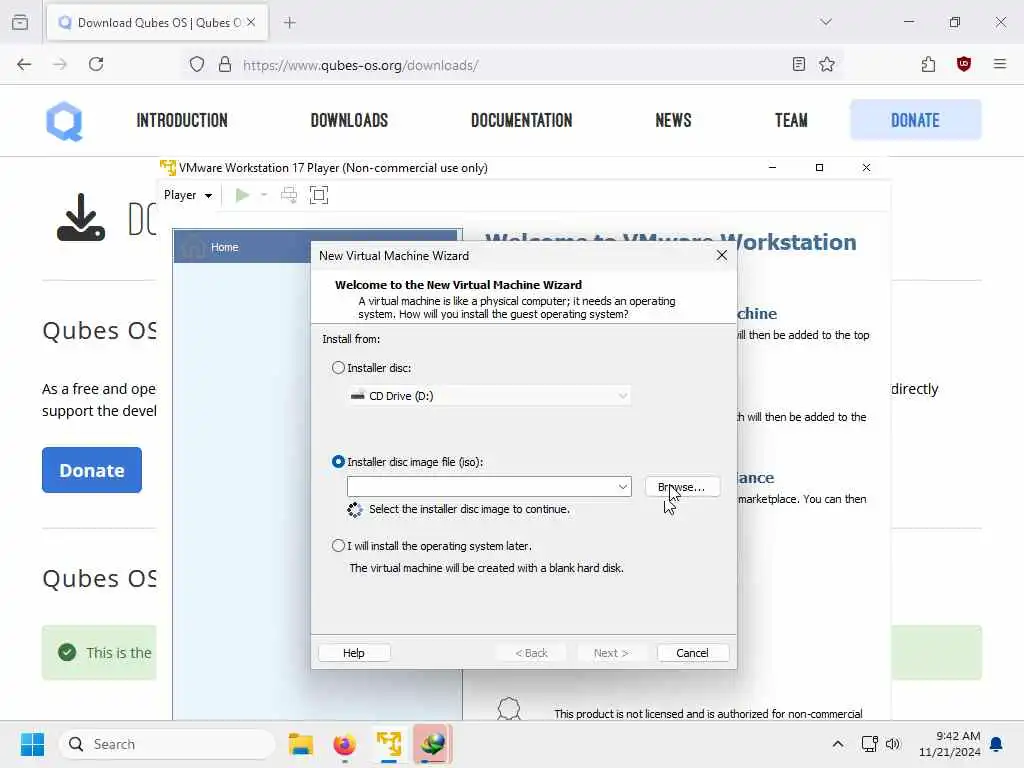The image size is (1024, 768).
Task: Open the NEWS menu item
Action: coord(673,120)
